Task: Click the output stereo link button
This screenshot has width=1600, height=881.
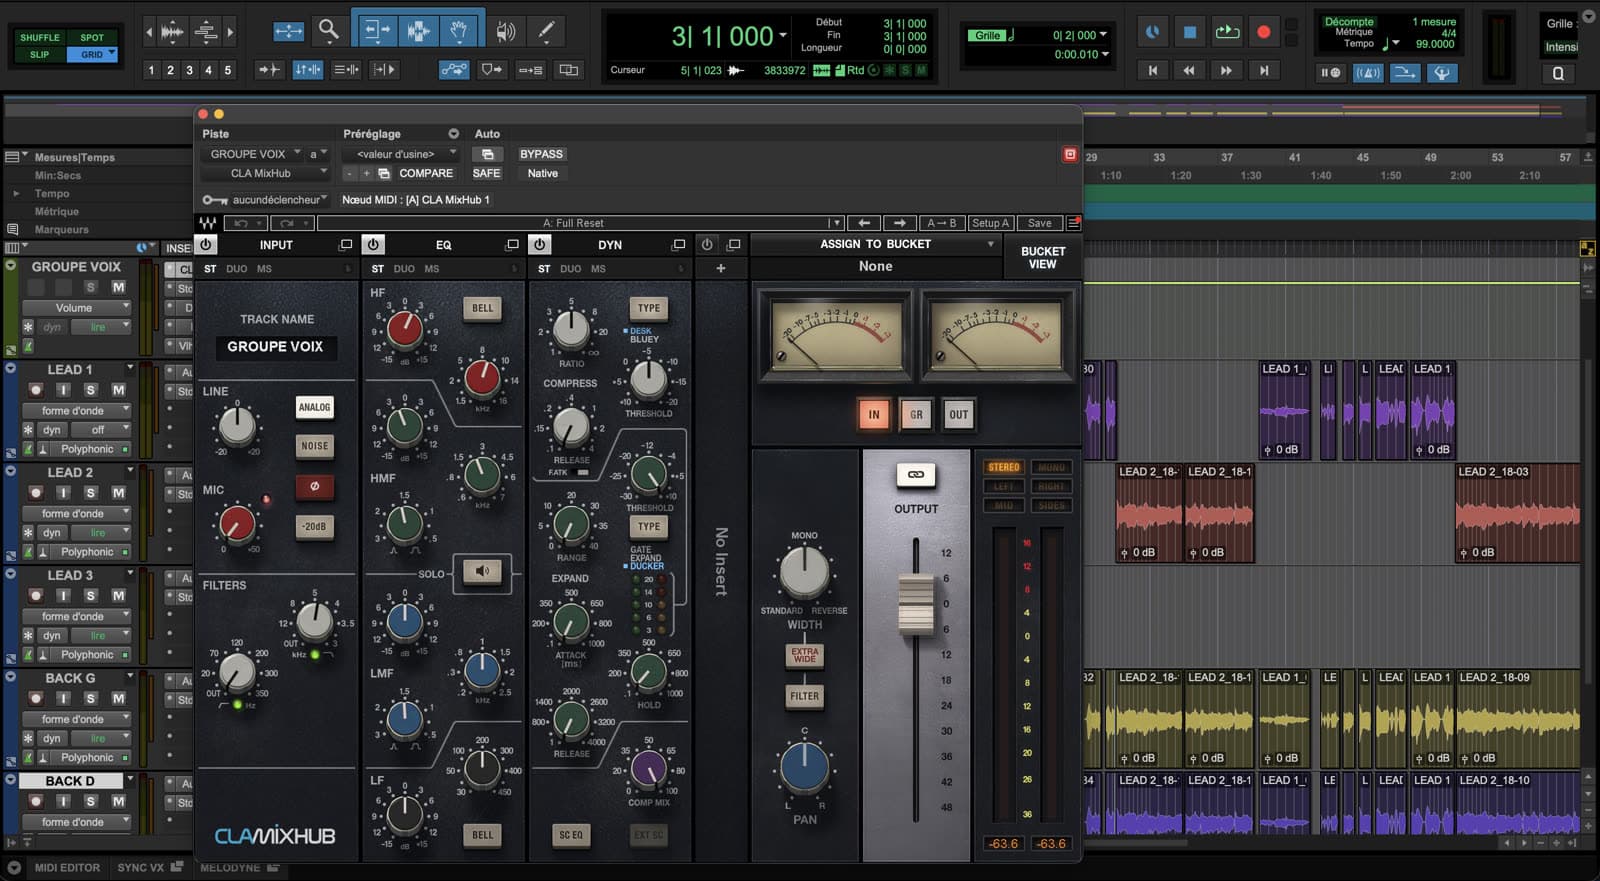Action: (x=915, y=474)
